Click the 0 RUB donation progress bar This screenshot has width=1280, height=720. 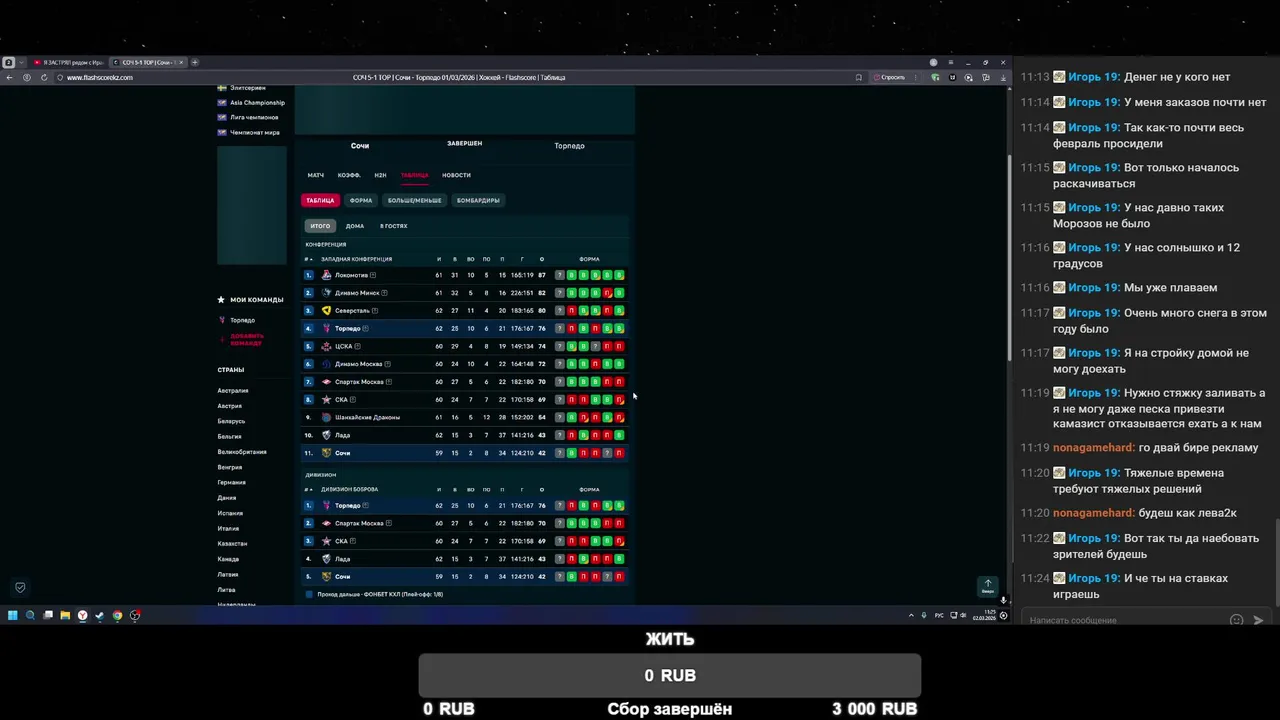coord(669,675)
